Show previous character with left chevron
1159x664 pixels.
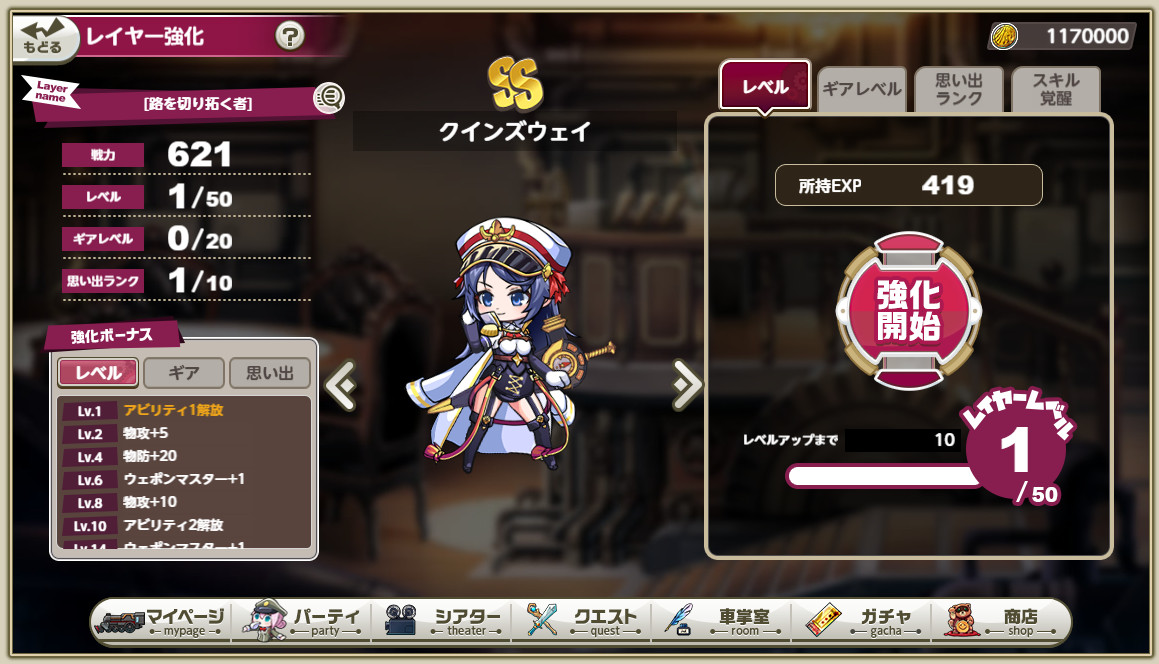341,384
